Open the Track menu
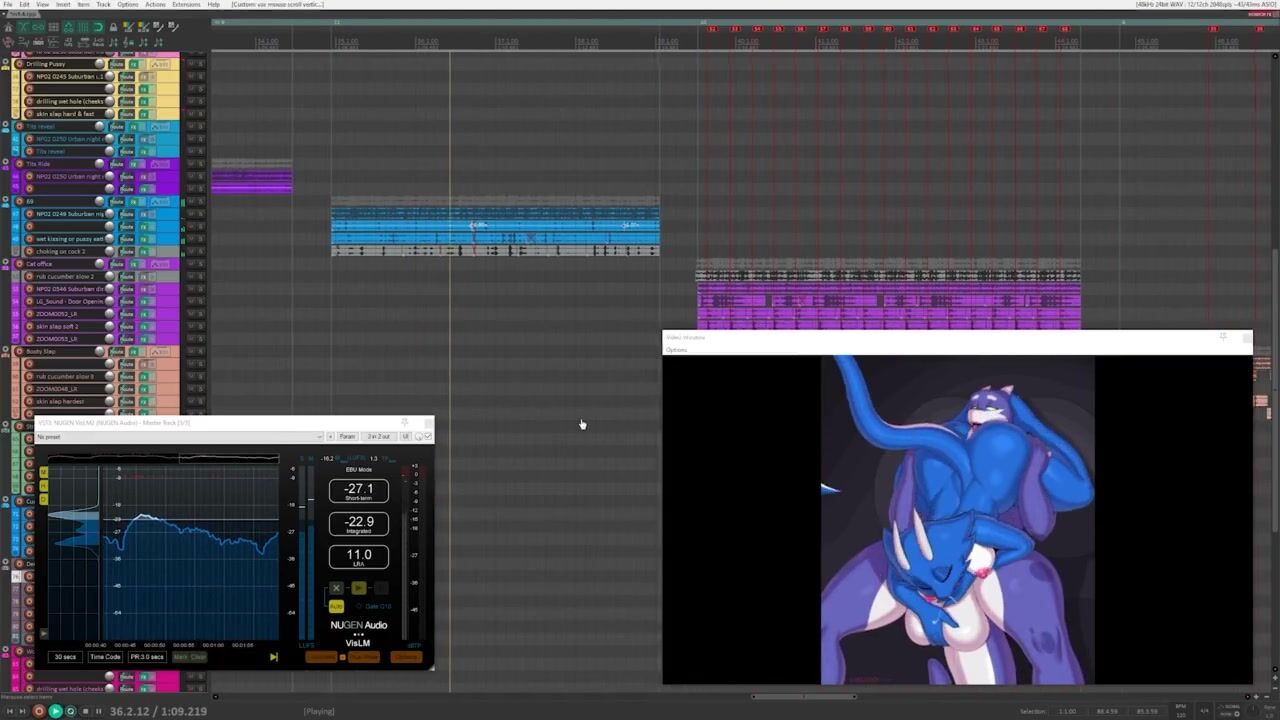This screenshot has width=1280, height=720. pos(103,4)
